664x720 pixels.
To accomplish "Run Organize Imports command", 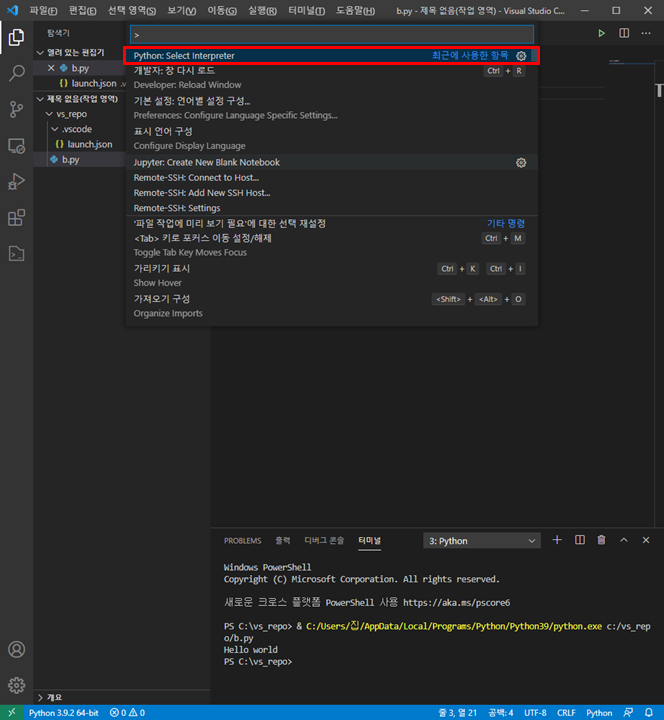I will tap(331, 306).
